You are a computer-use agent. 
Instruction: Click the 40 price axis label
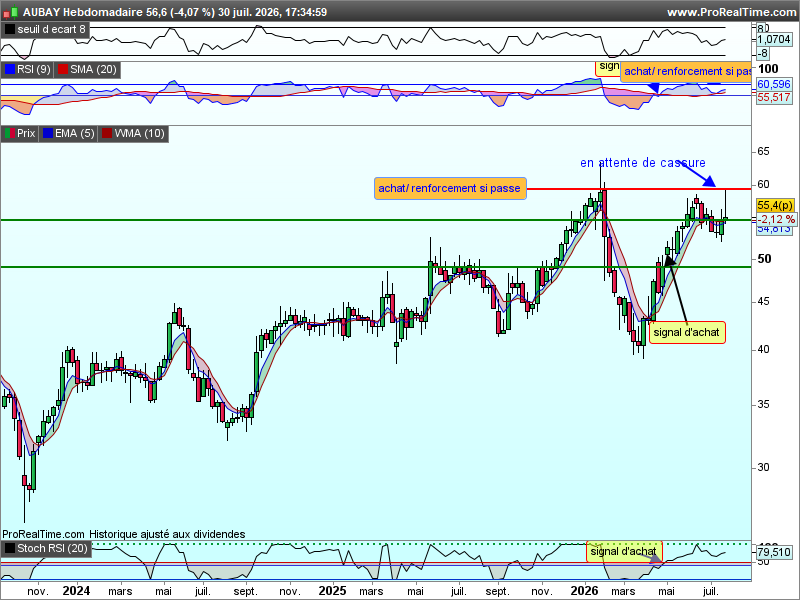pyautogui.click(x=763, y=350)
